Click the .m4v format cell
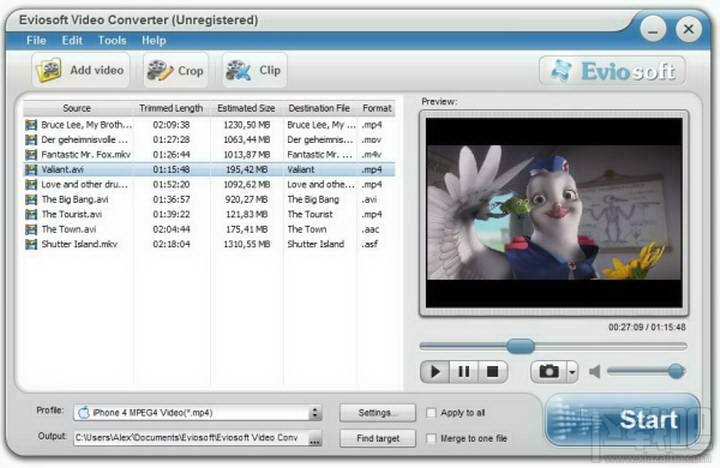Viewport: 720px width, 468px height. [x=371, y=155]
